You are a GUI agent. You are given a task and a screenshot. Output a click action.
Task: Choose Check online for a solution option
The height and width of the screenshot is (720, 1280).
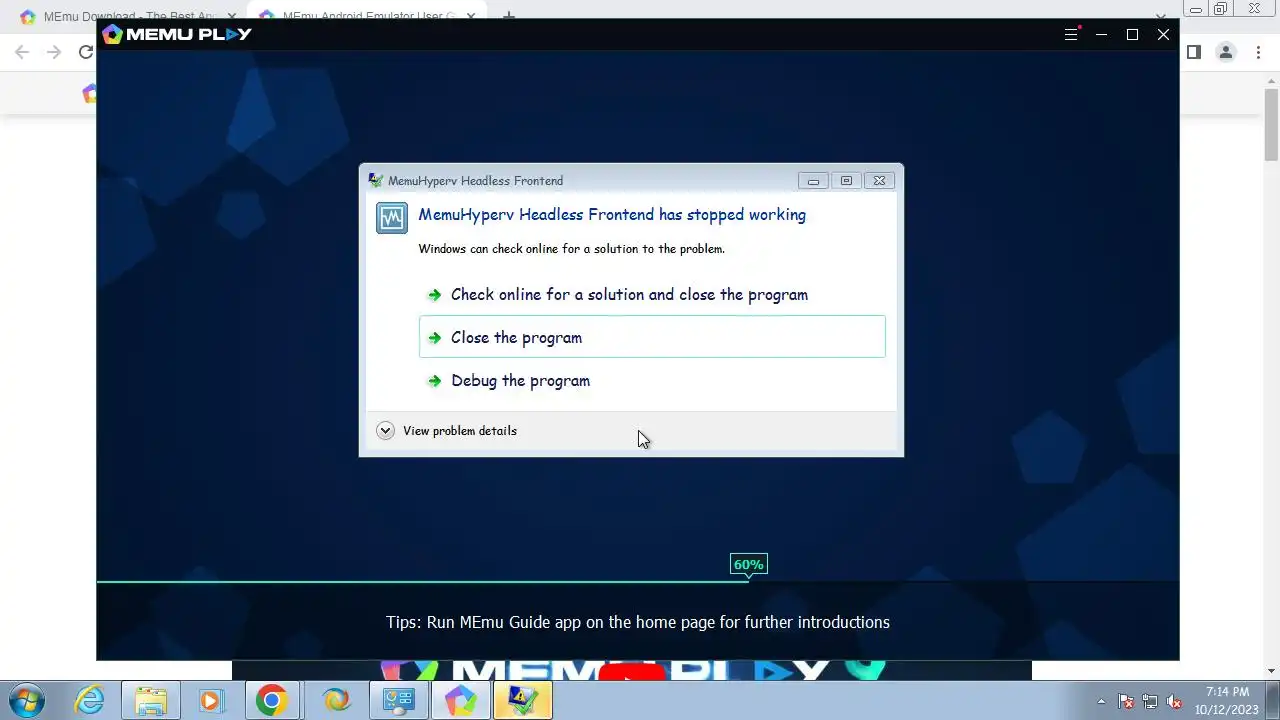click(x=652, y=295)
